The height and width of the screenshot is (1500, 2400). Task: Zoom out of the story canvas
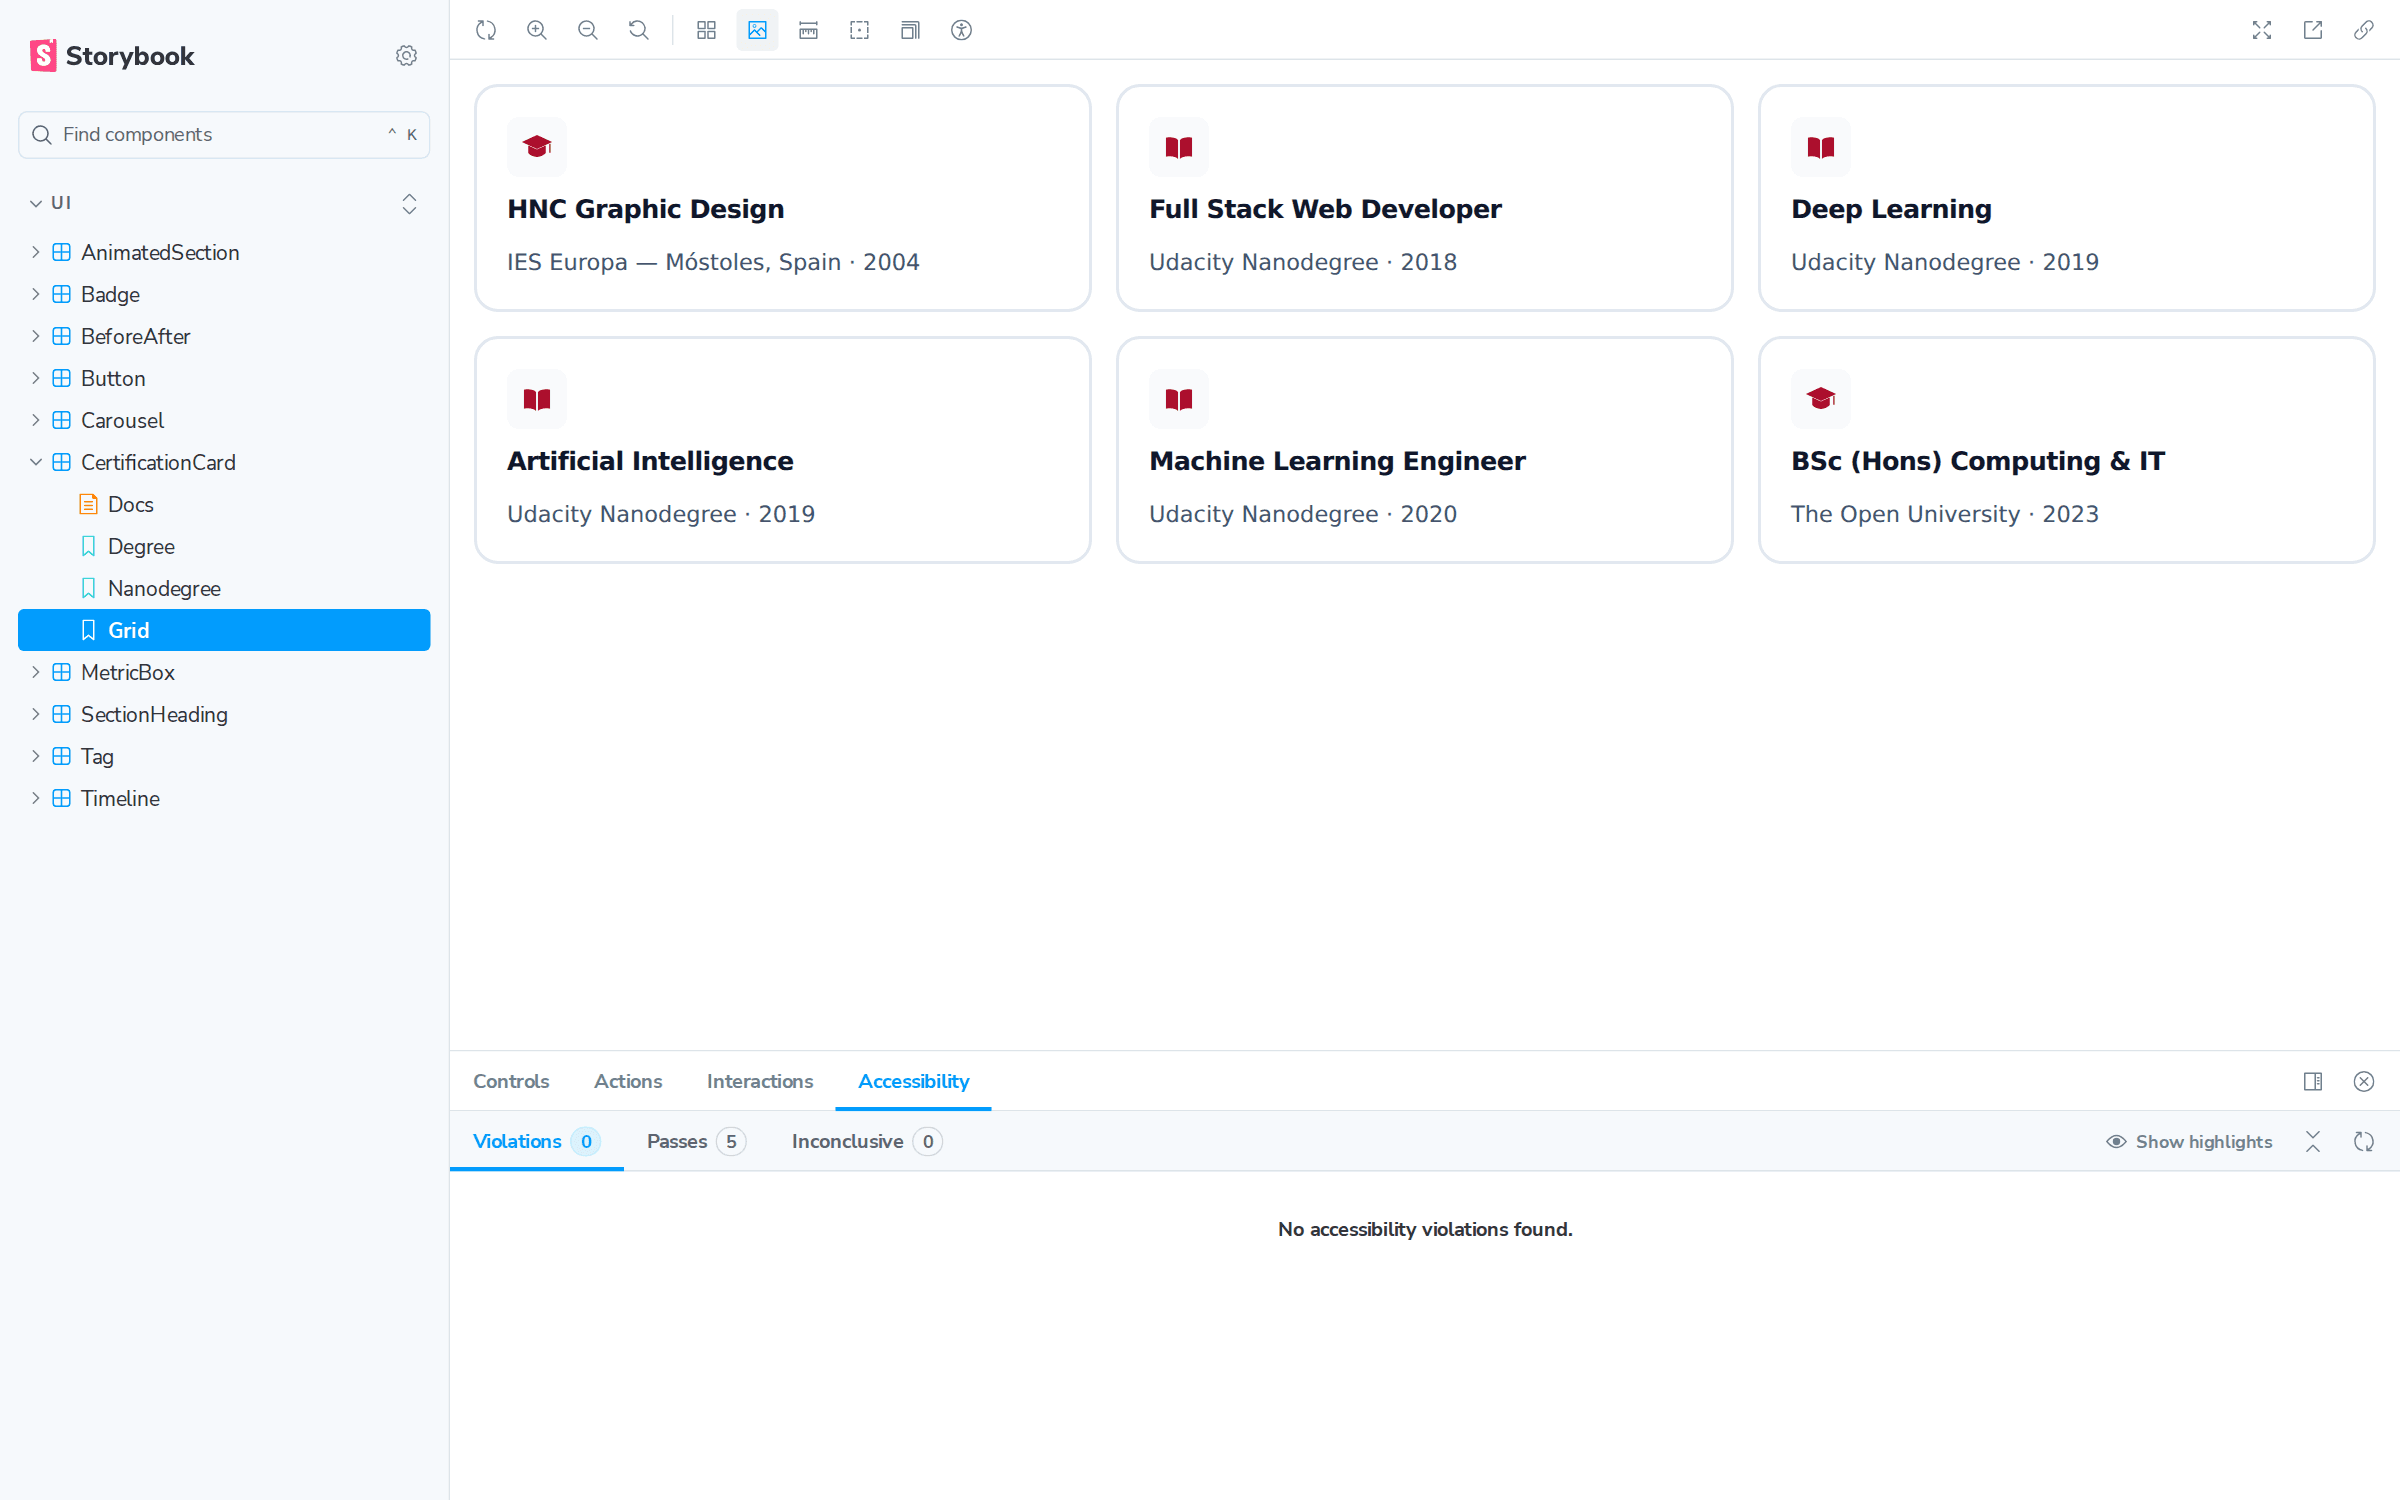[x=588, y=30]
